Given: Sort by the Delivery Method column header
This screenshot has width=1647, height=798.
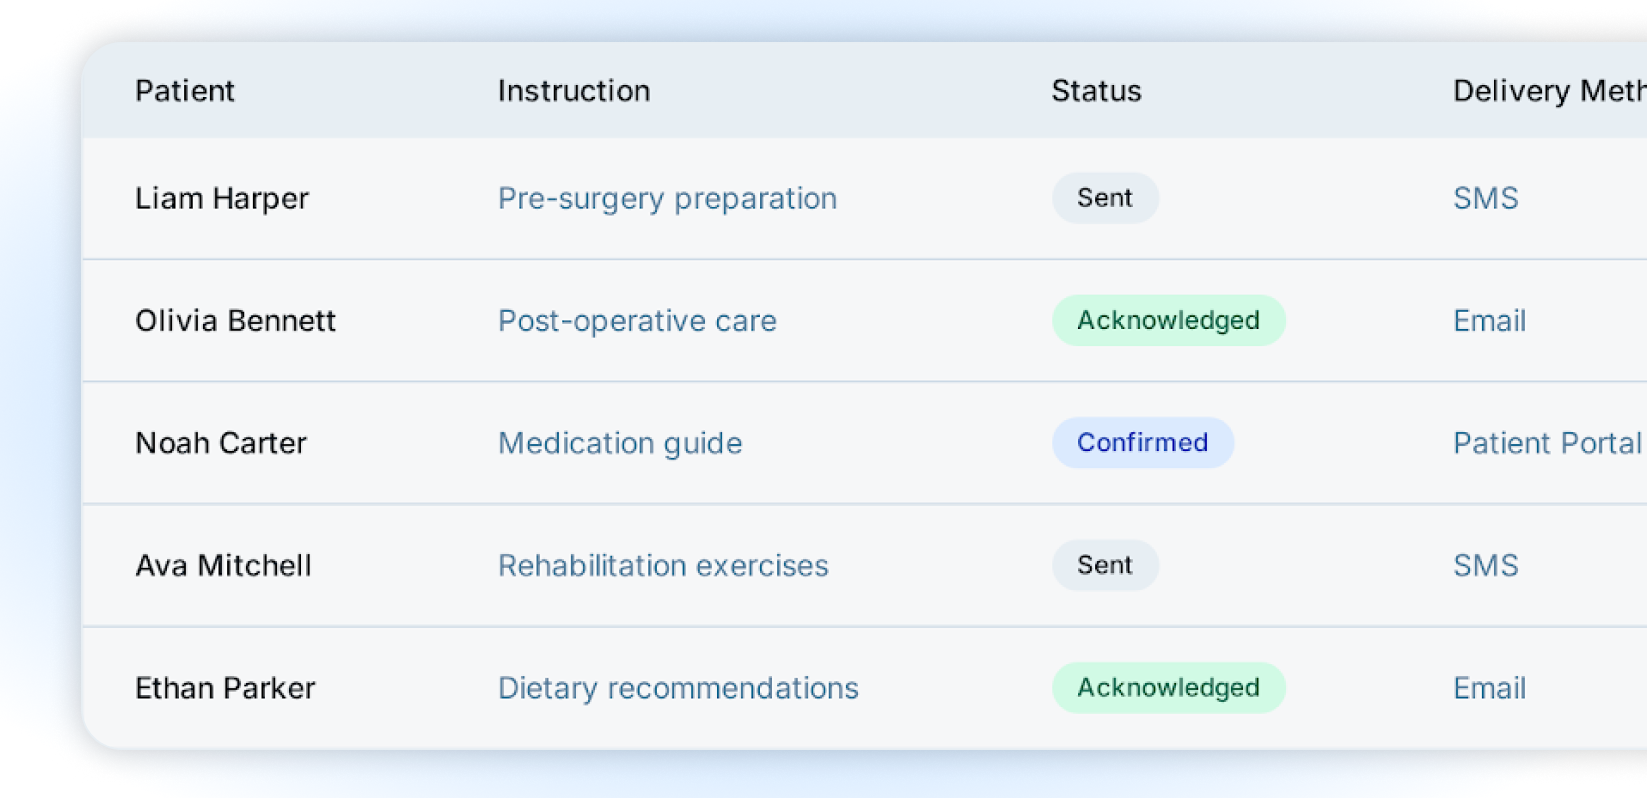Looking at the screenshot, I should click(x=1540, y=91).
